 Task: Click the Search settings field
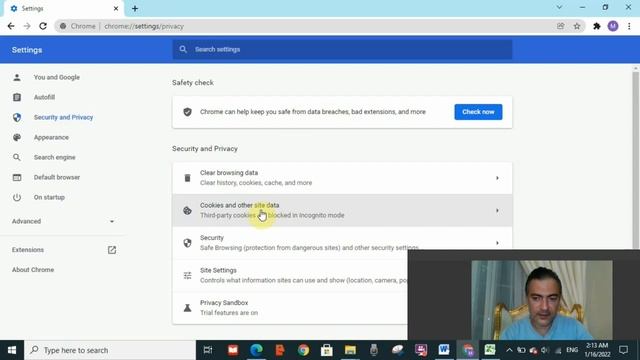342,49
